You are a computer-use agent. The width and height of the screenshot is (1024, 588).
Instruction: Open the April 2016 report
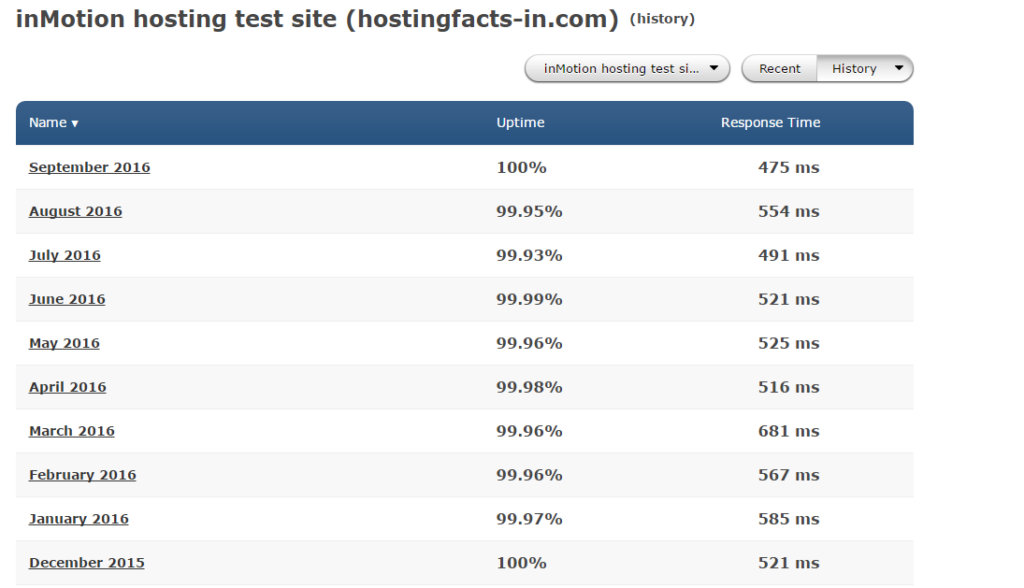pos(66,387)
